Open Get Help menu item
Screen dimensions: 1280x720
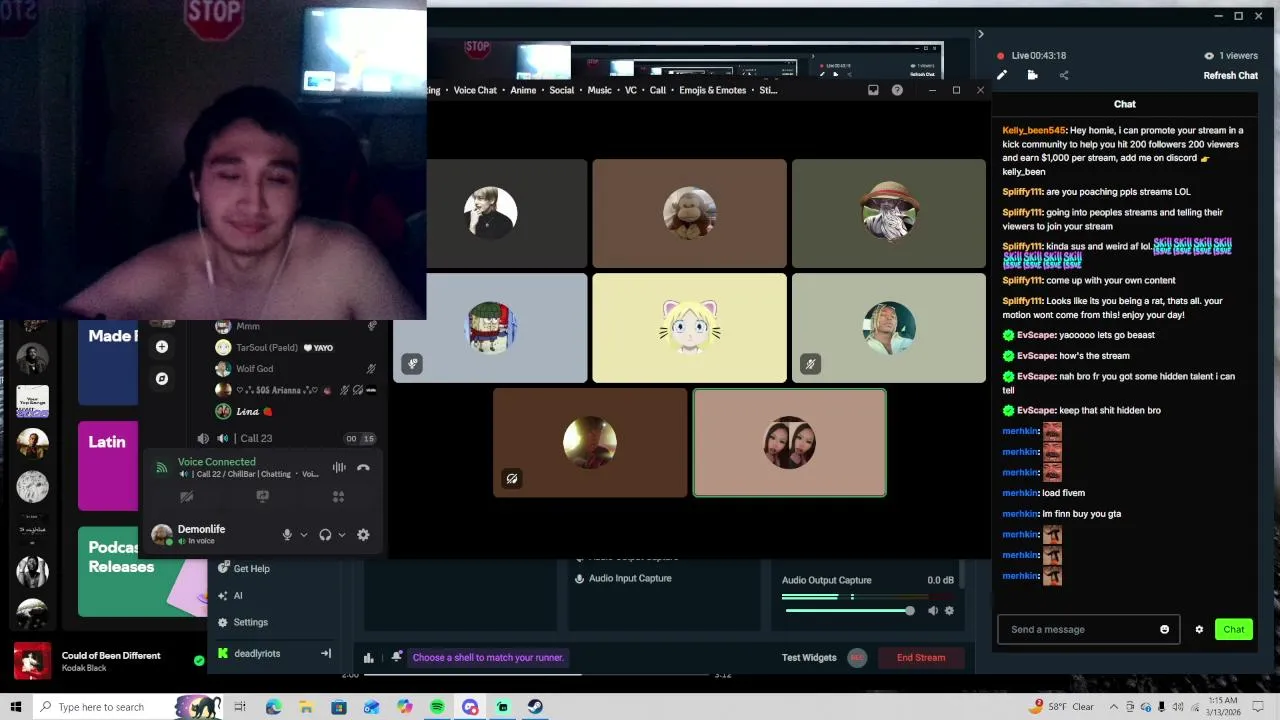pos(251,568)
